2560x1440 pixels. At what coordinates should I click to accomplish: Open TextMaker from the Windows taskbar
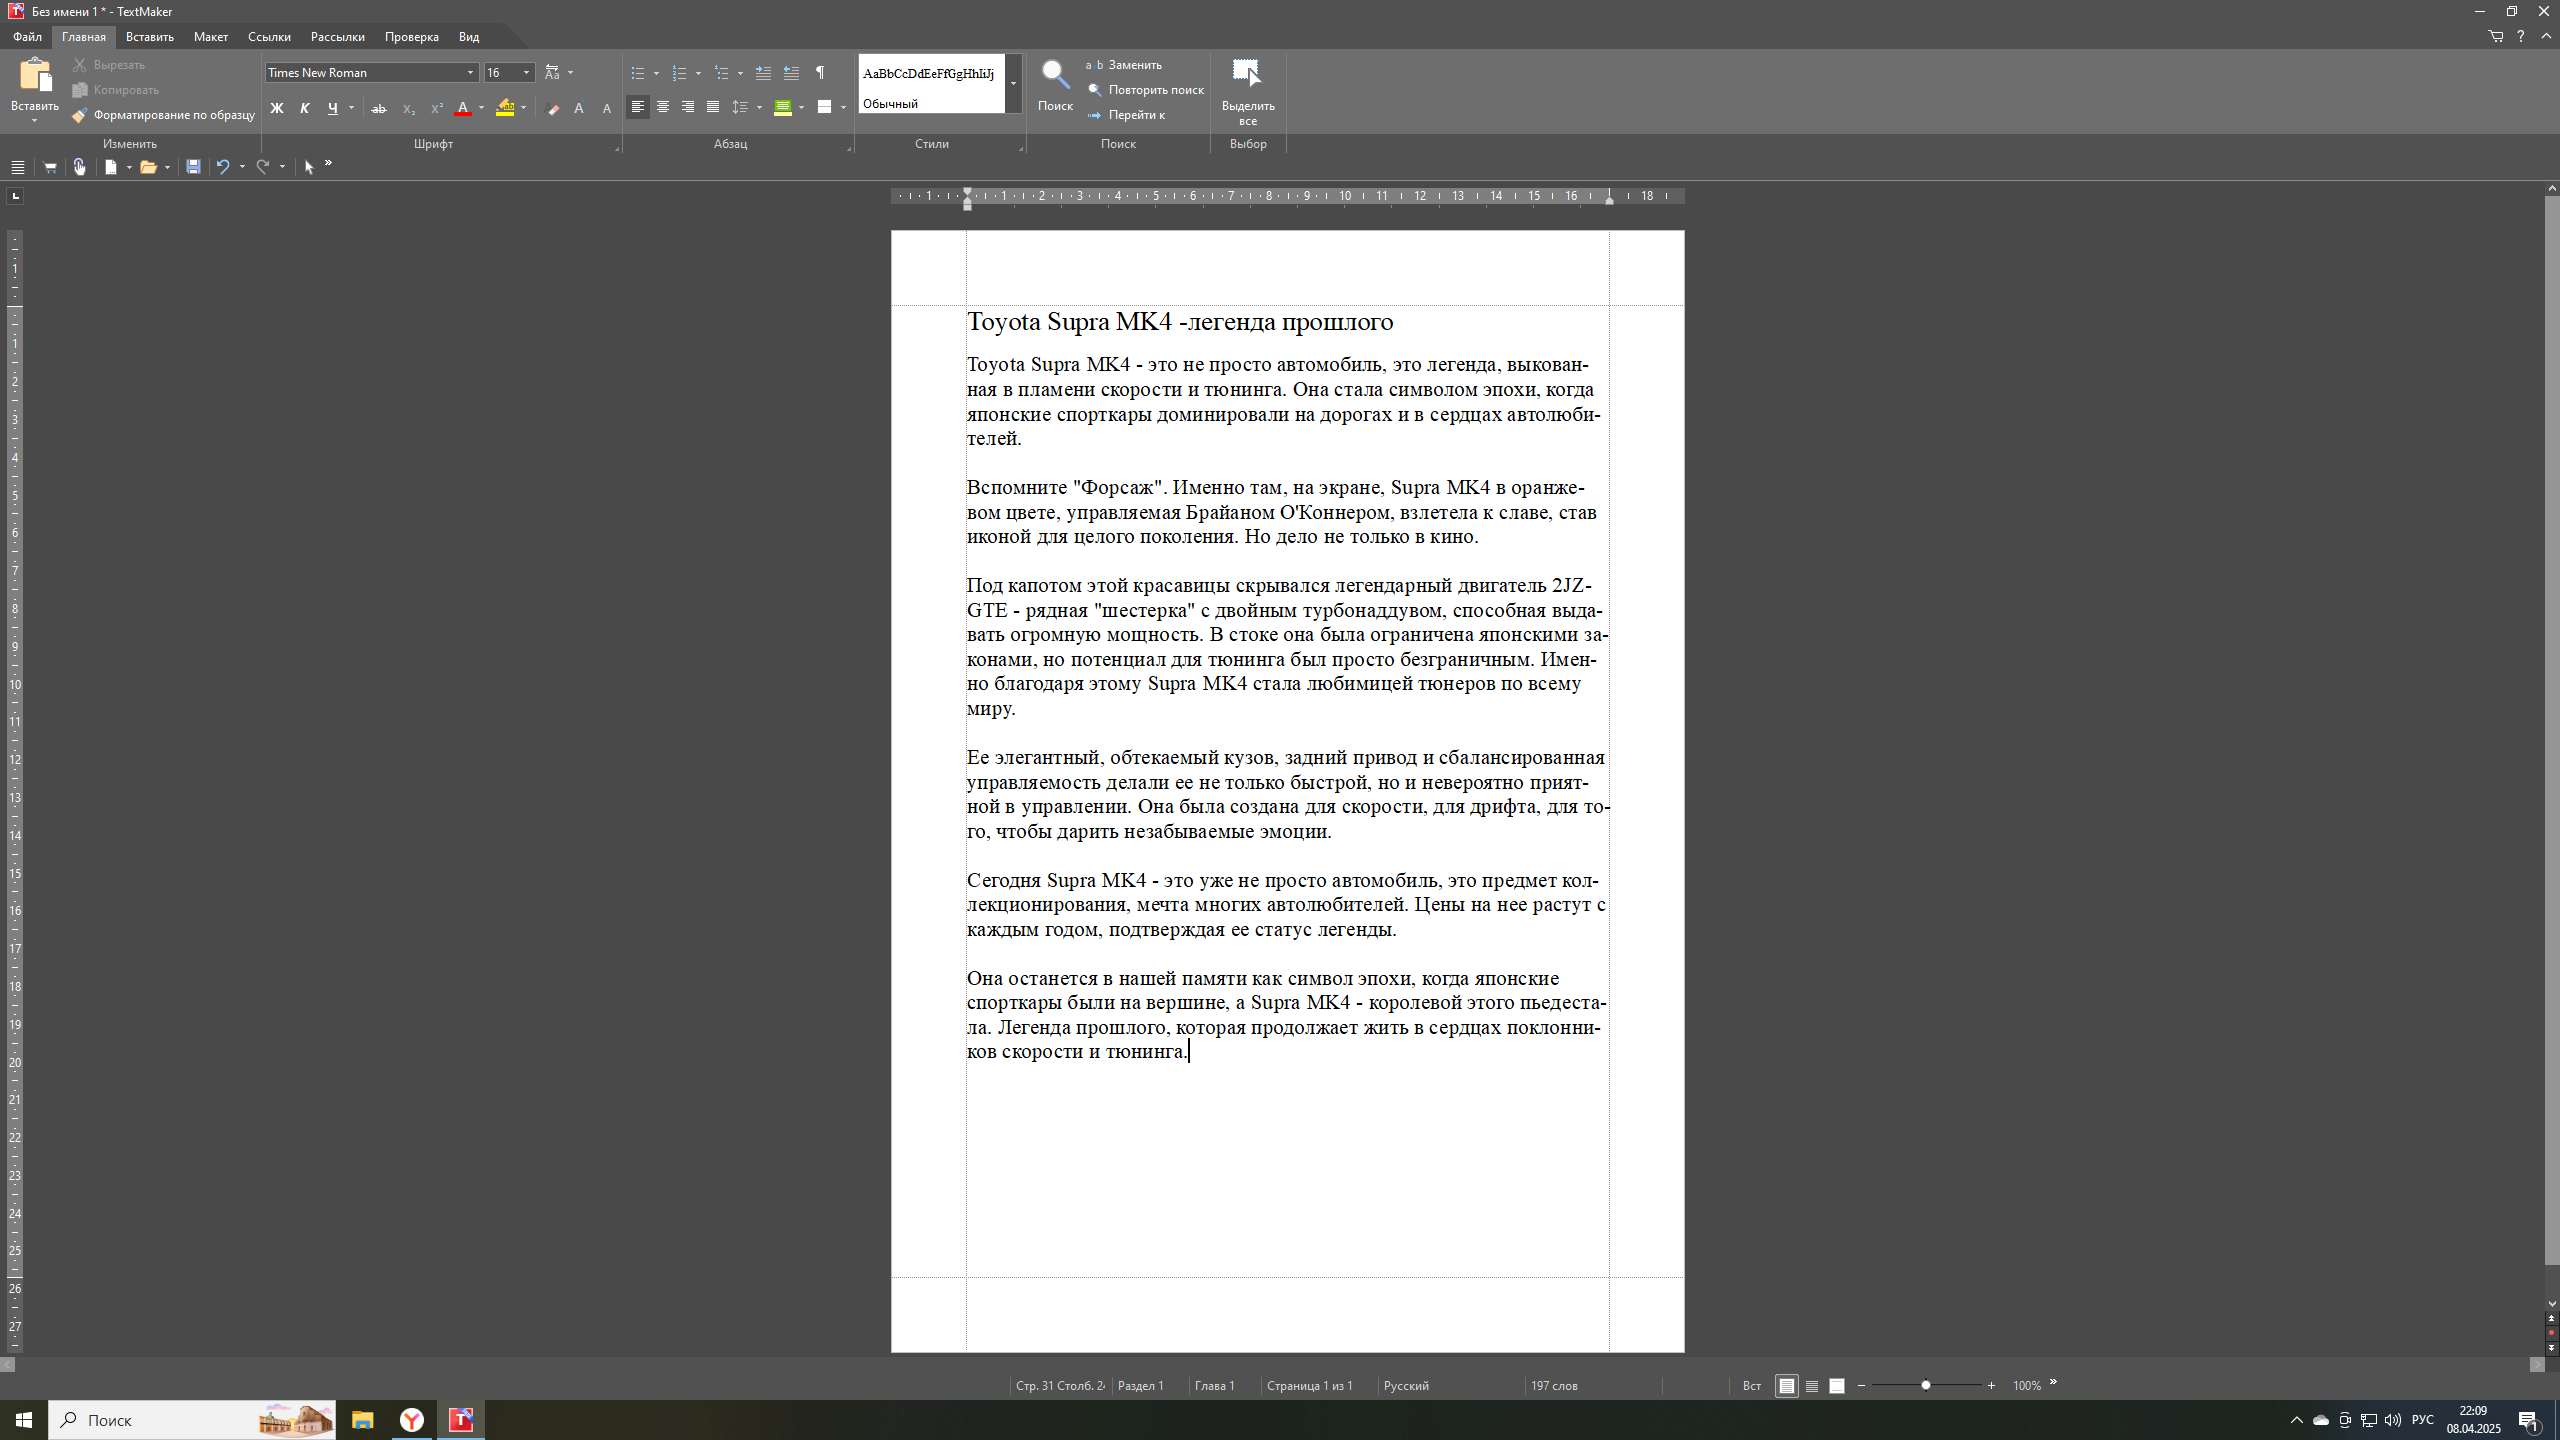coord(461,1420)
